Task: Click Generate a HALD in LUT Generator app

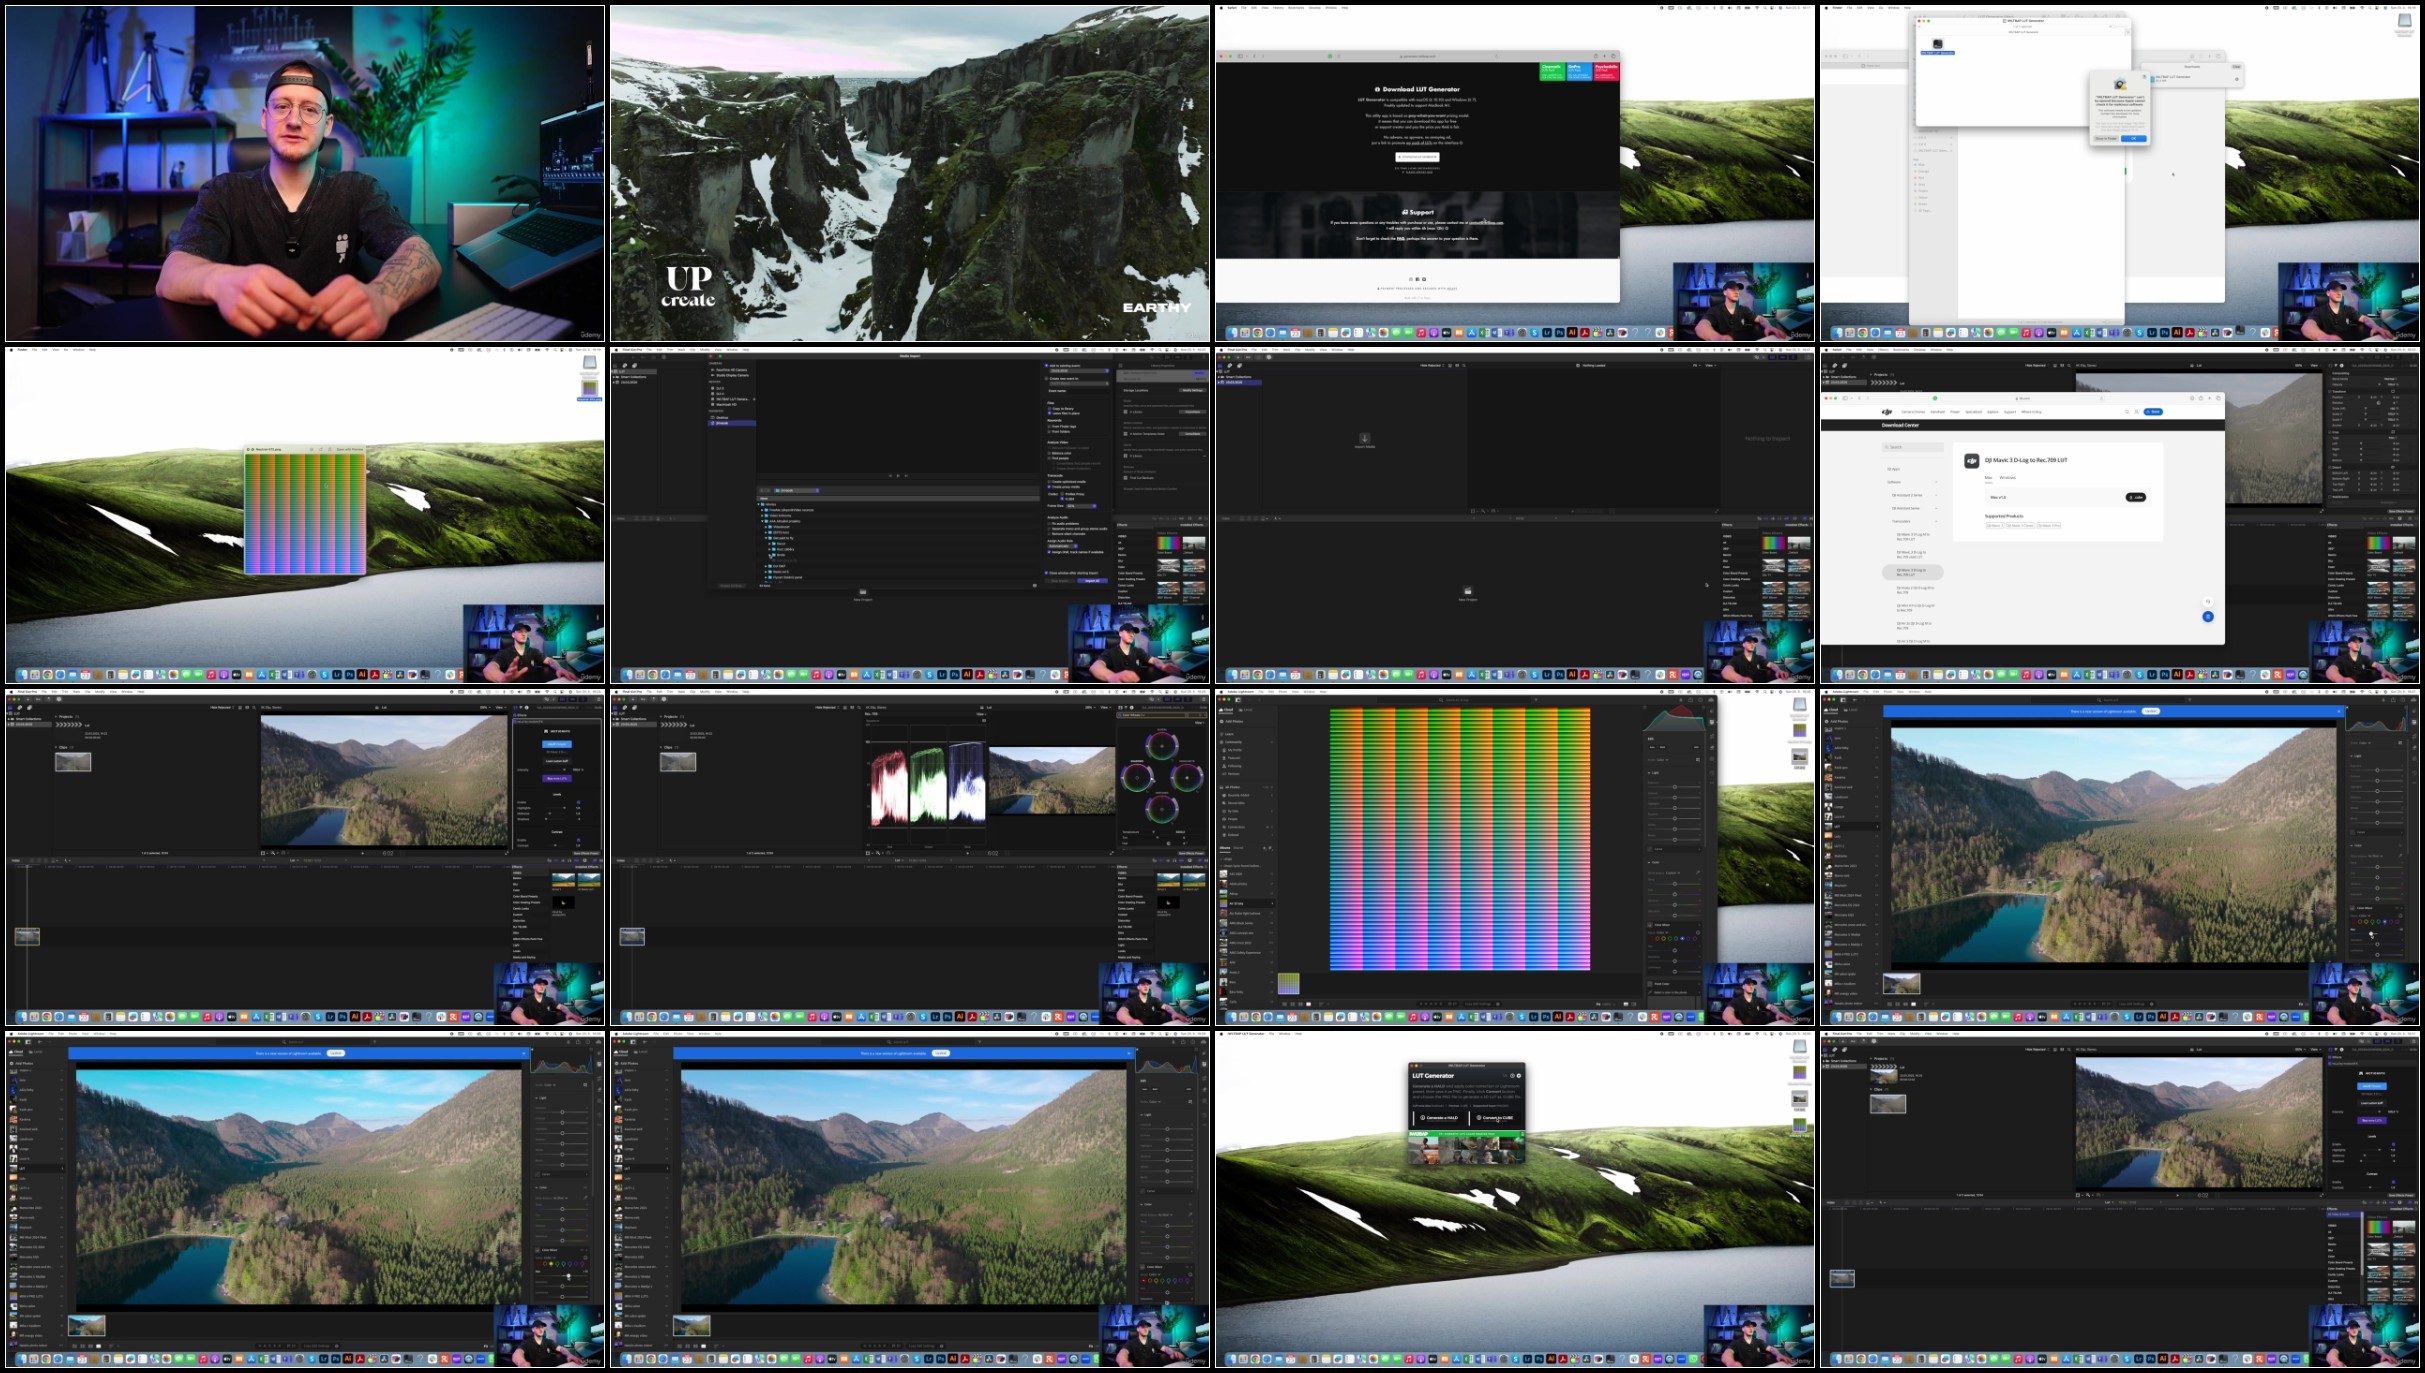Action: (1439, 1118)
